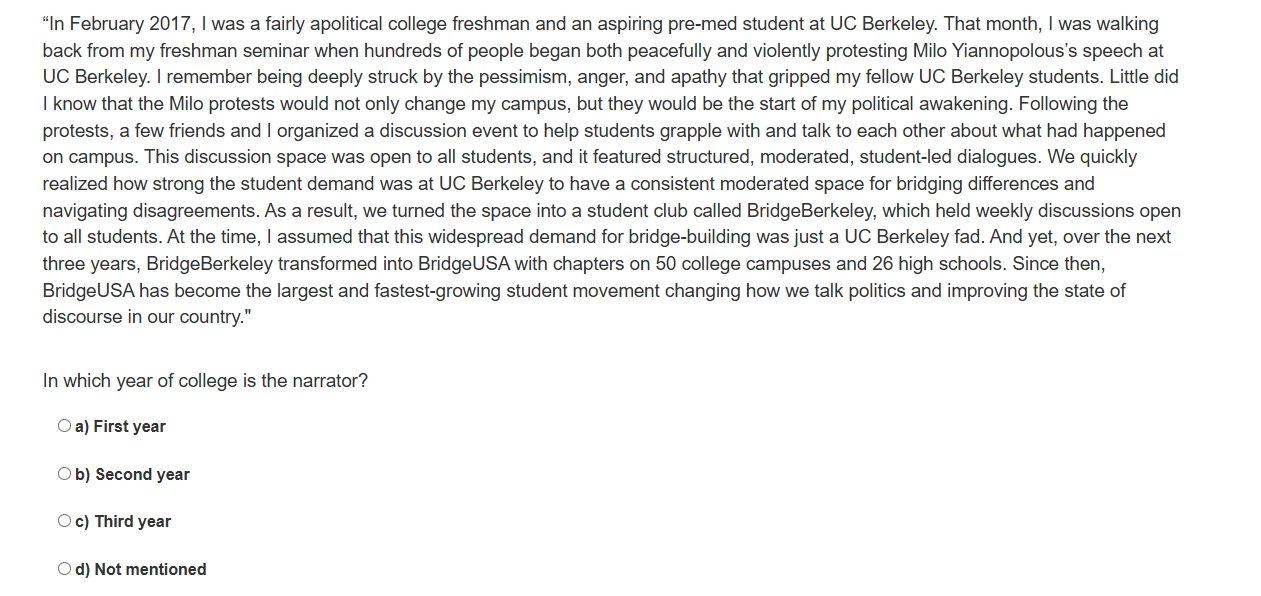Click the 'Second year' answer label text
This screenshot has height=596, width=1261.
142,474
